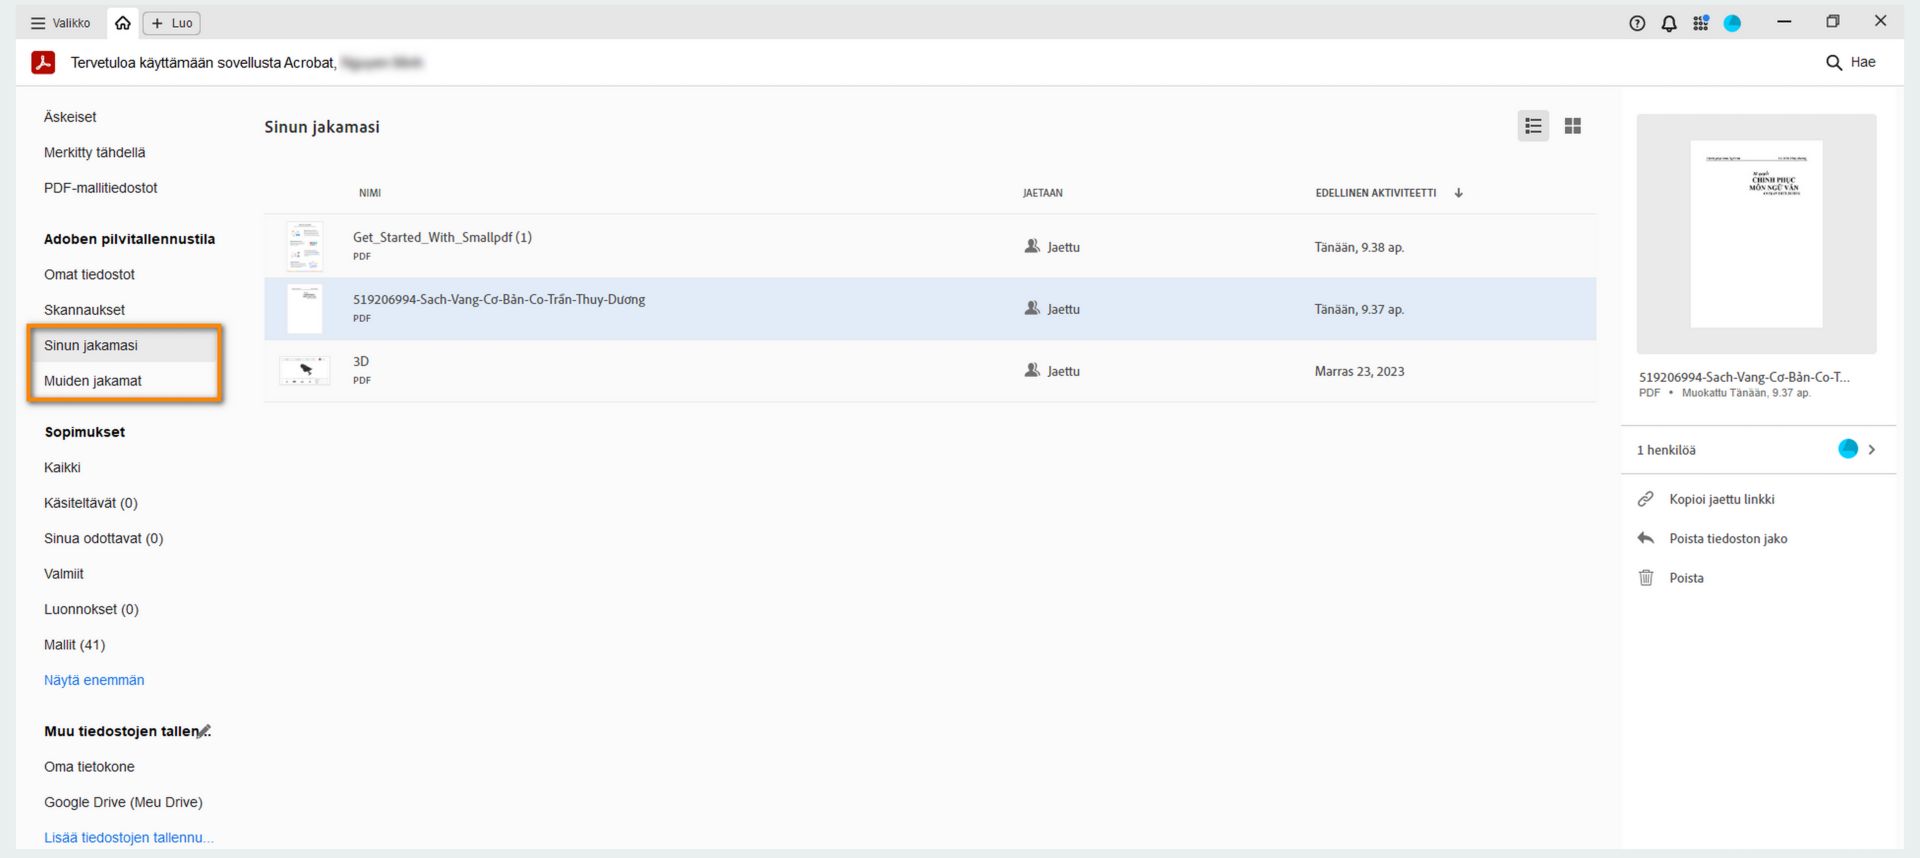
Task: Click Poista tiedoston jako
Action: 1727,539
